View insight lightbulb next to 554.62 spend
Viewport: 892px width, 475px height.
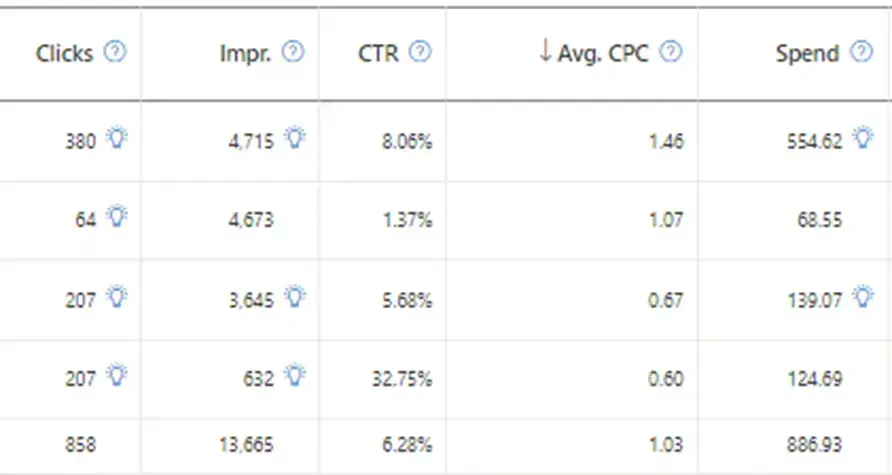click(862, 140)
